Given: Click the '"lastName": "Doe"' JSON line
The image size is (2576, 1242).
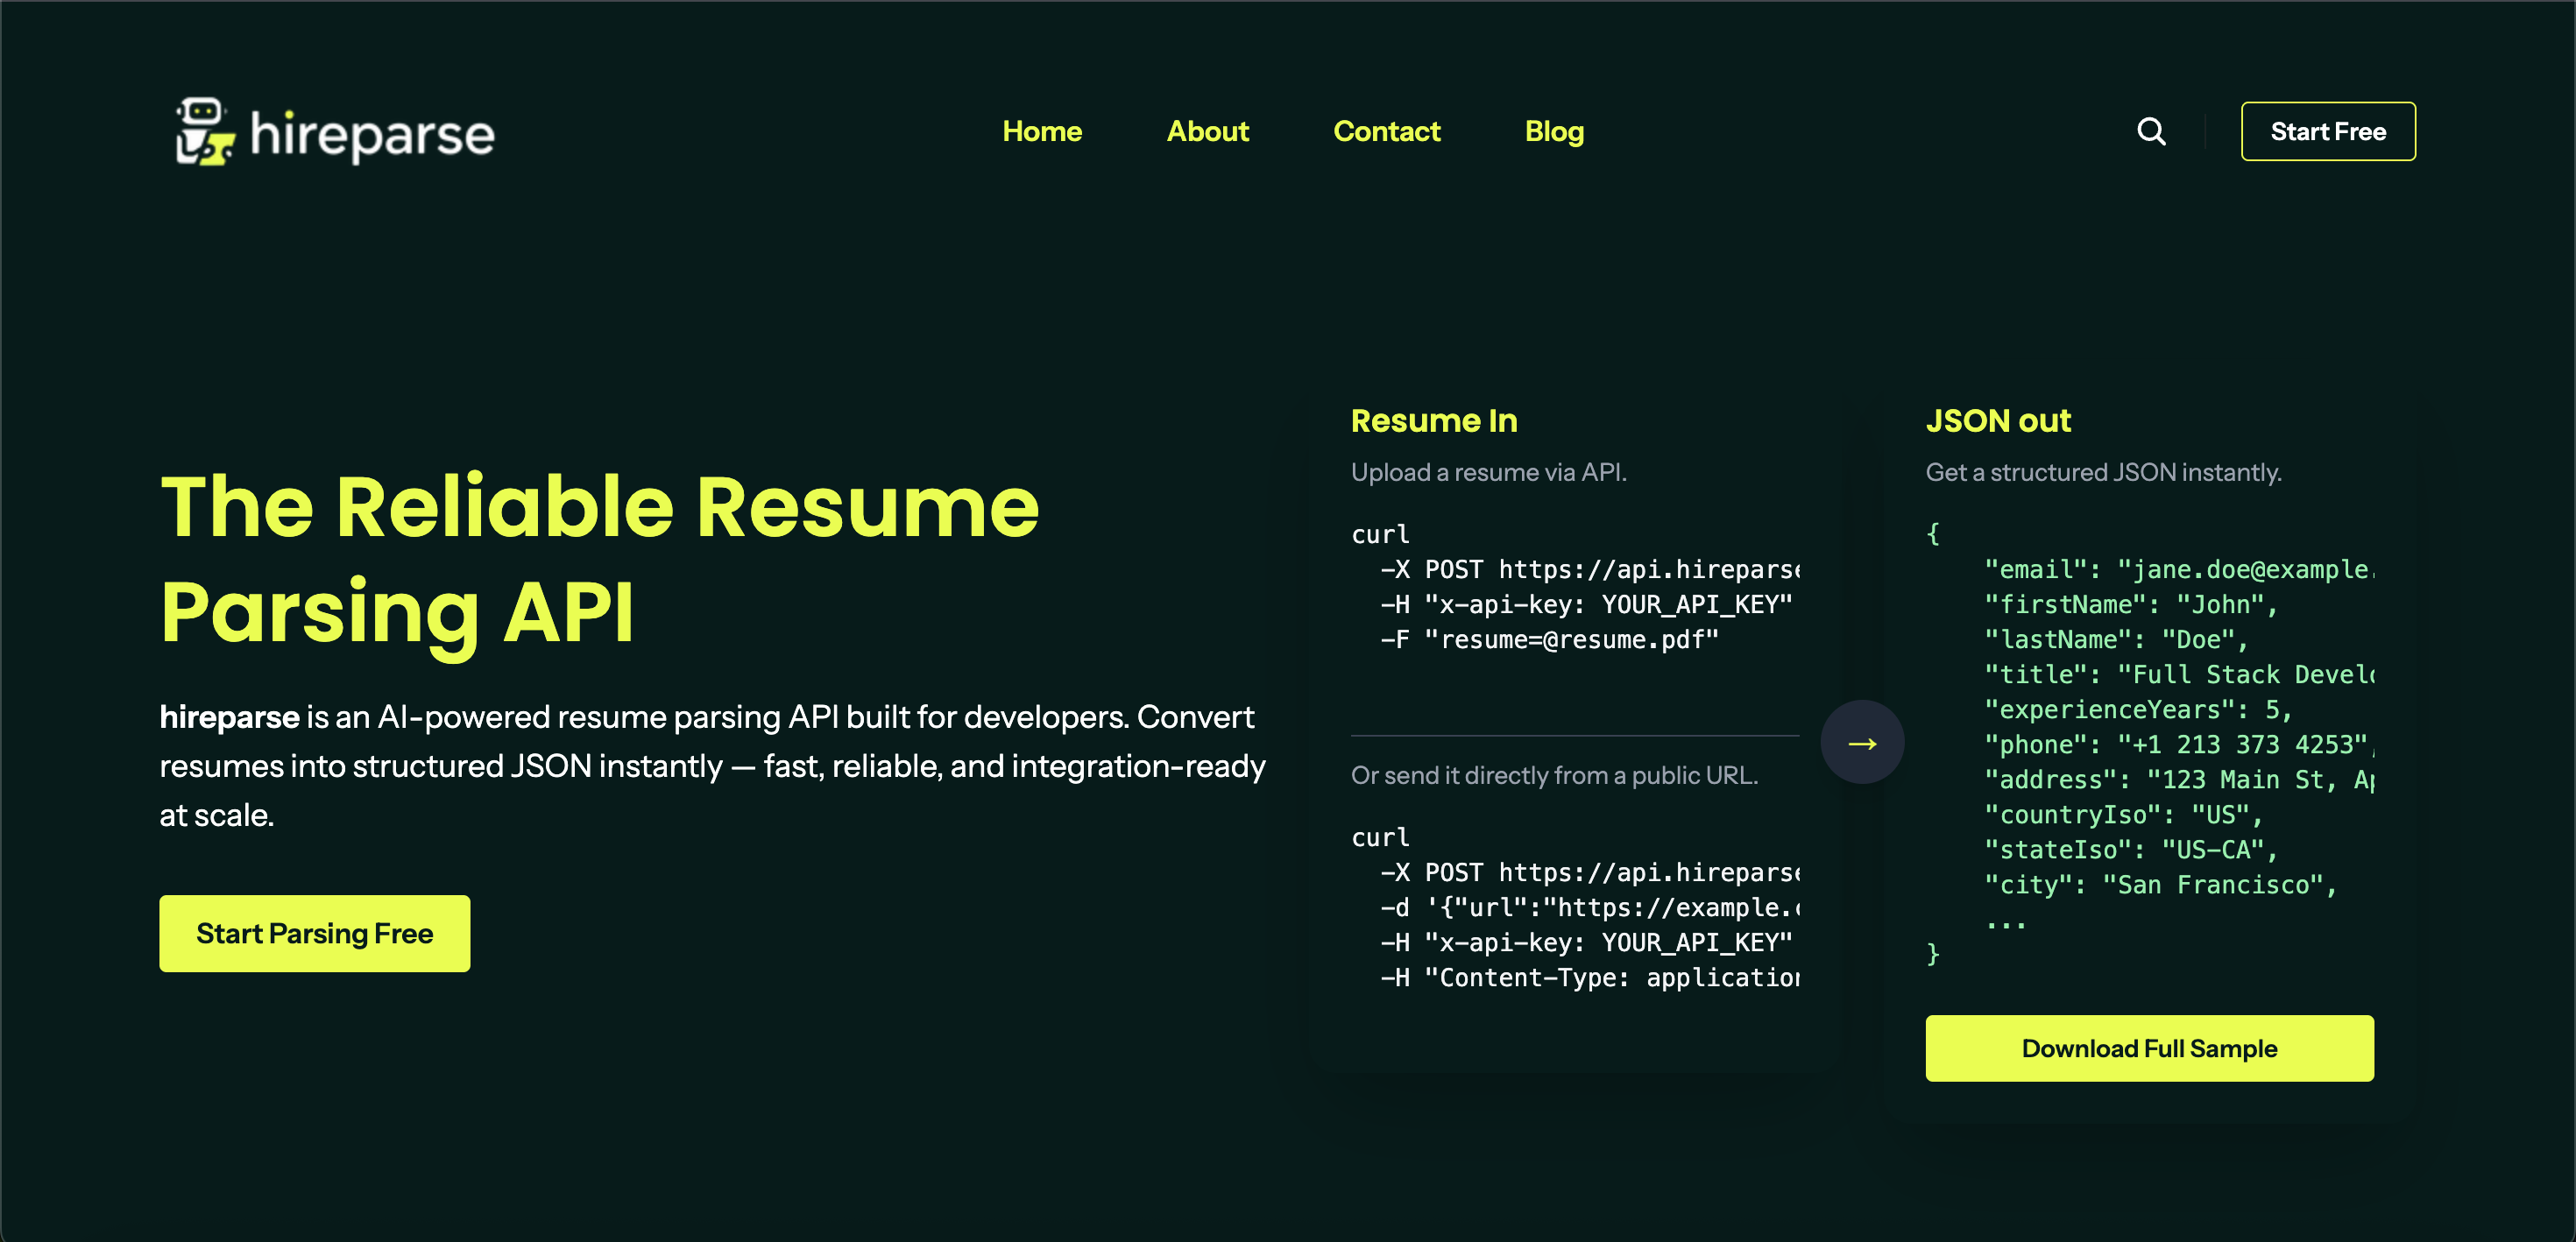Looking at the screenshot, I should [x=2115, y=640].
